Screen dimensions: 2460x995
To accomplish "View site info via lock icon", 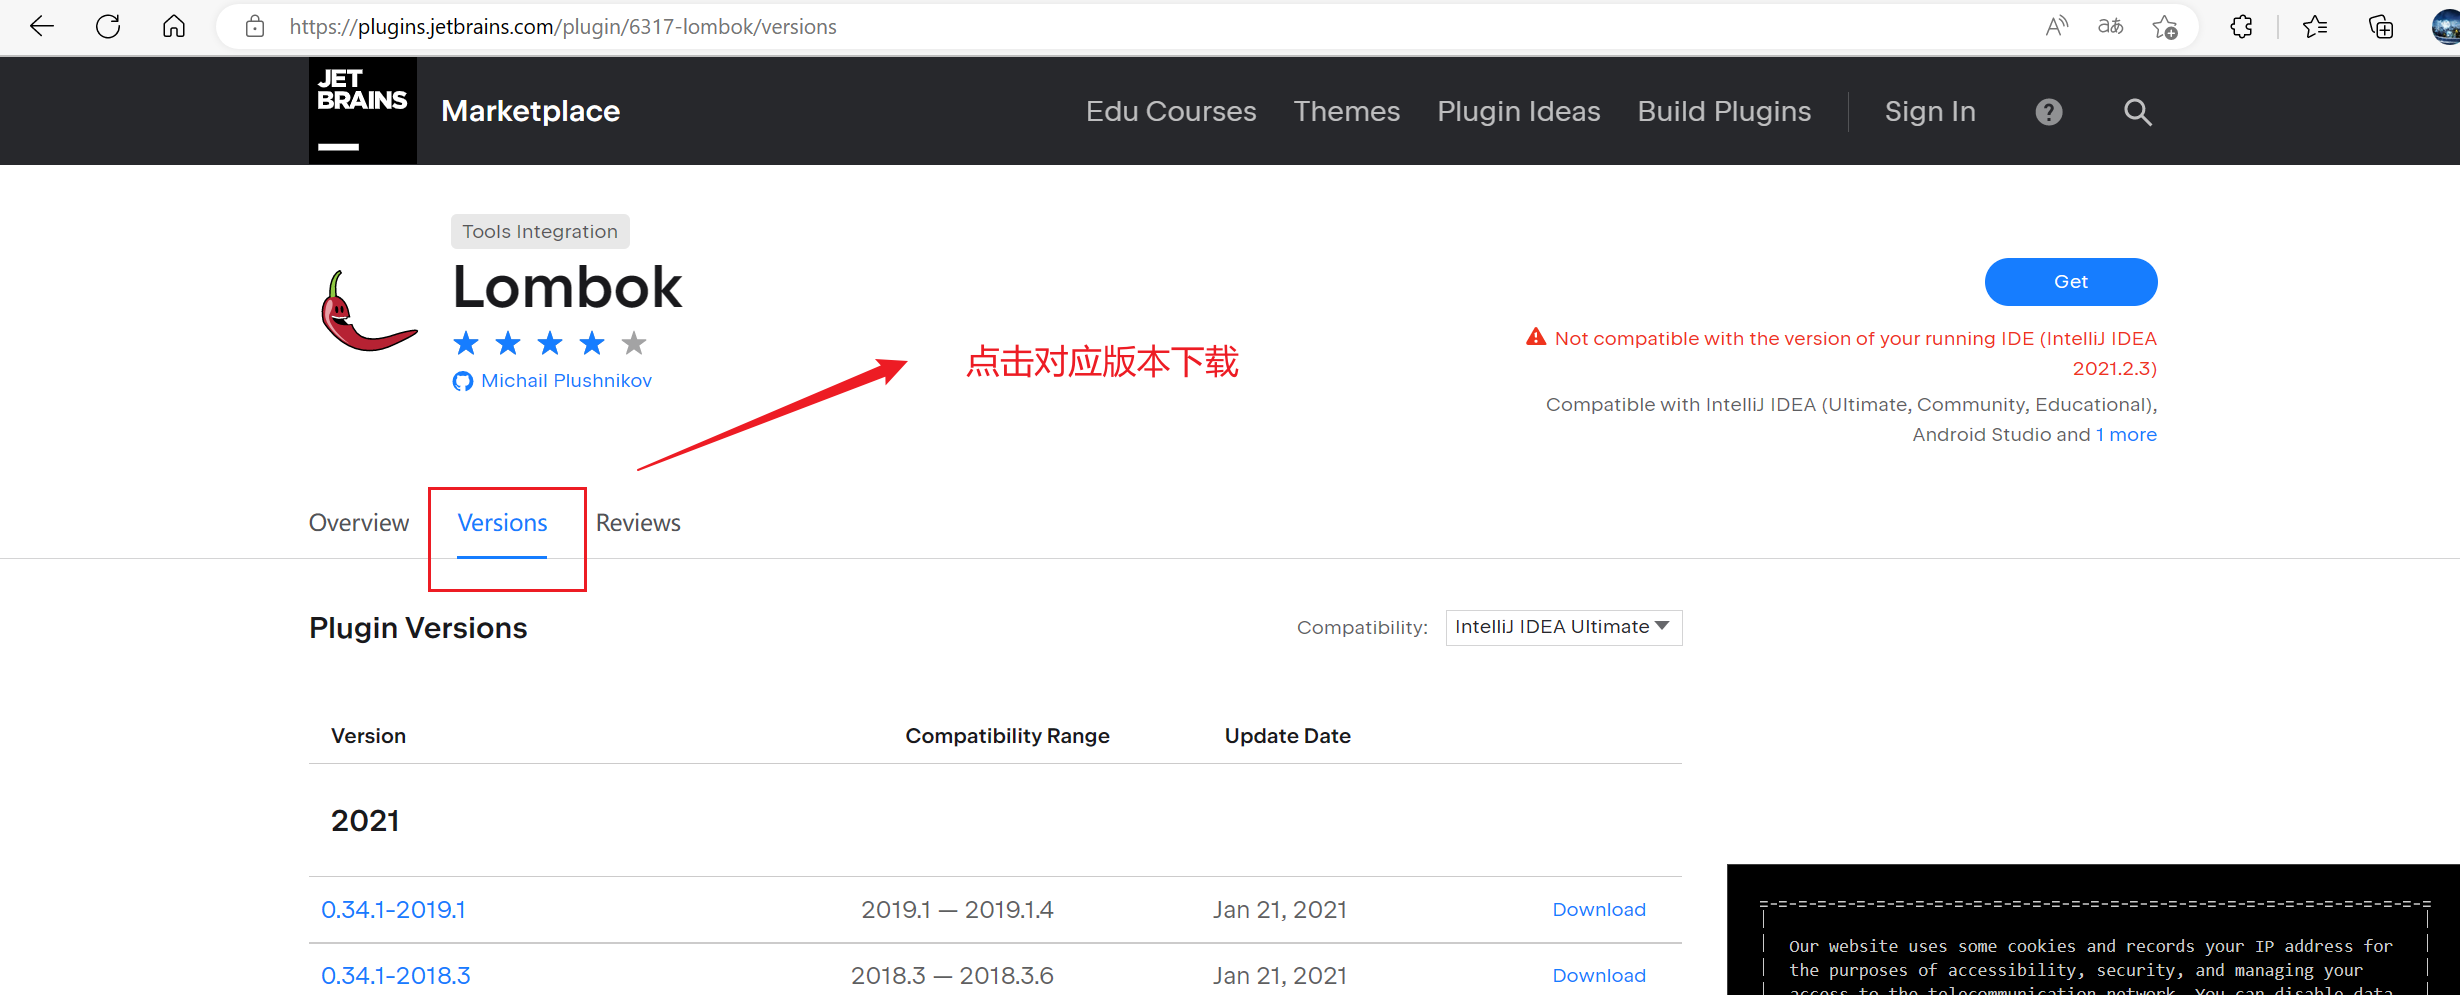I will (255, 27).
